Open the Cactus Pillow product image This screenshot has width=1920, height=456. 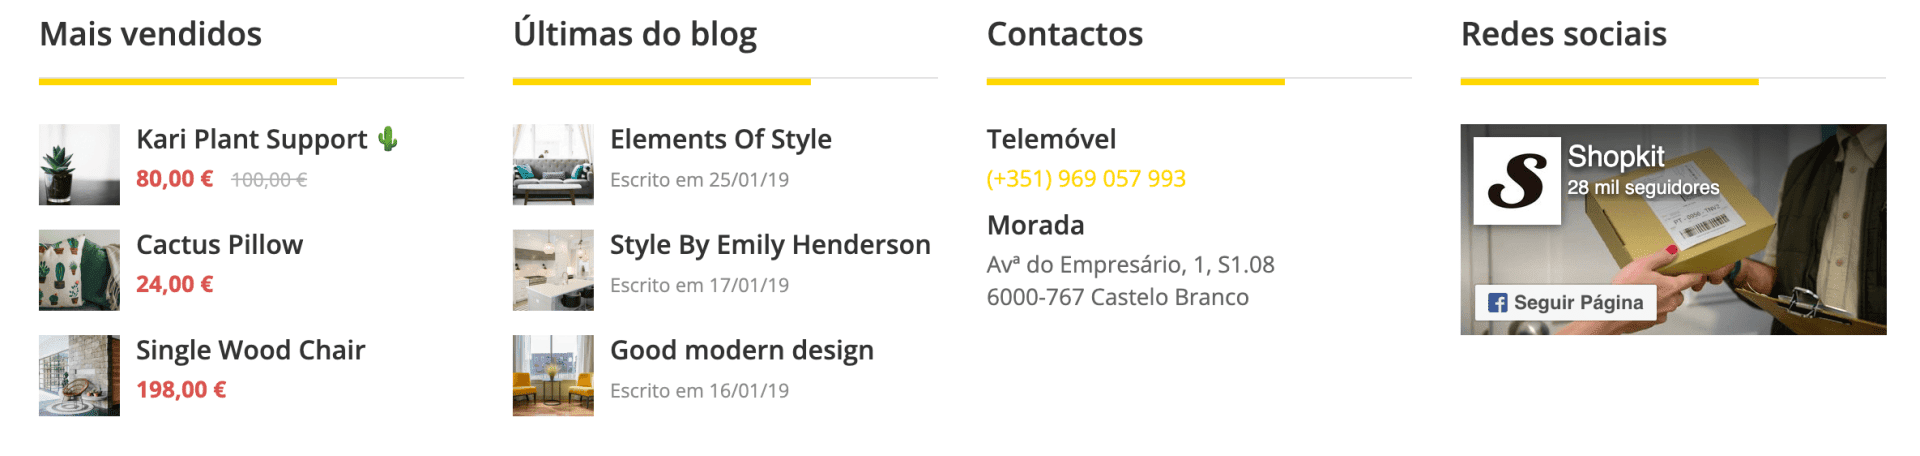(x=79, y=270)
